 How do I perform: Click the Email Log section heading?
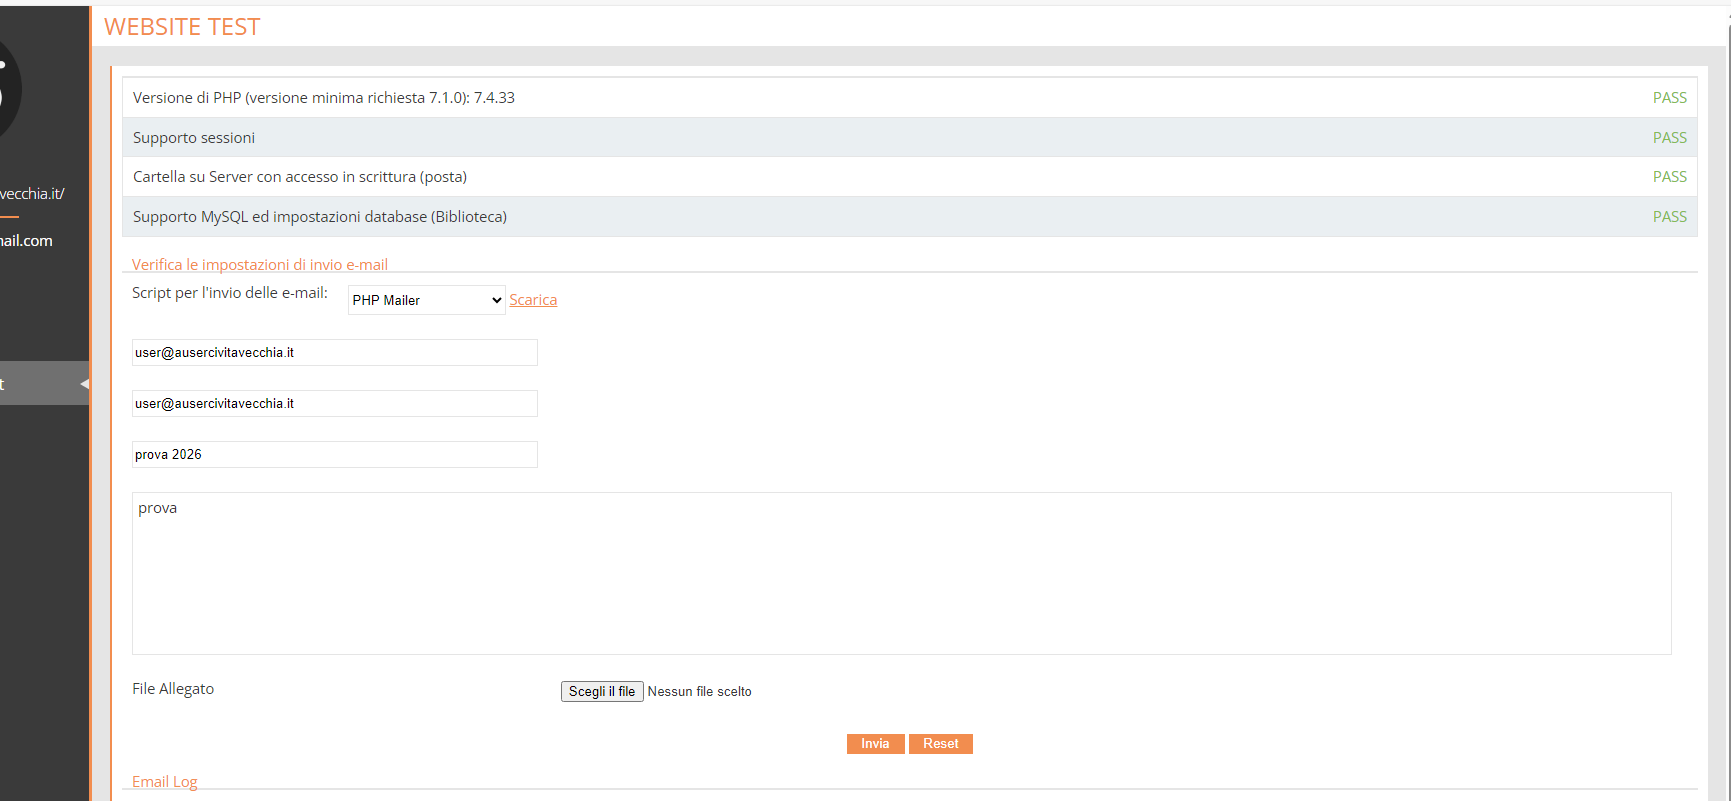(165, 782)
